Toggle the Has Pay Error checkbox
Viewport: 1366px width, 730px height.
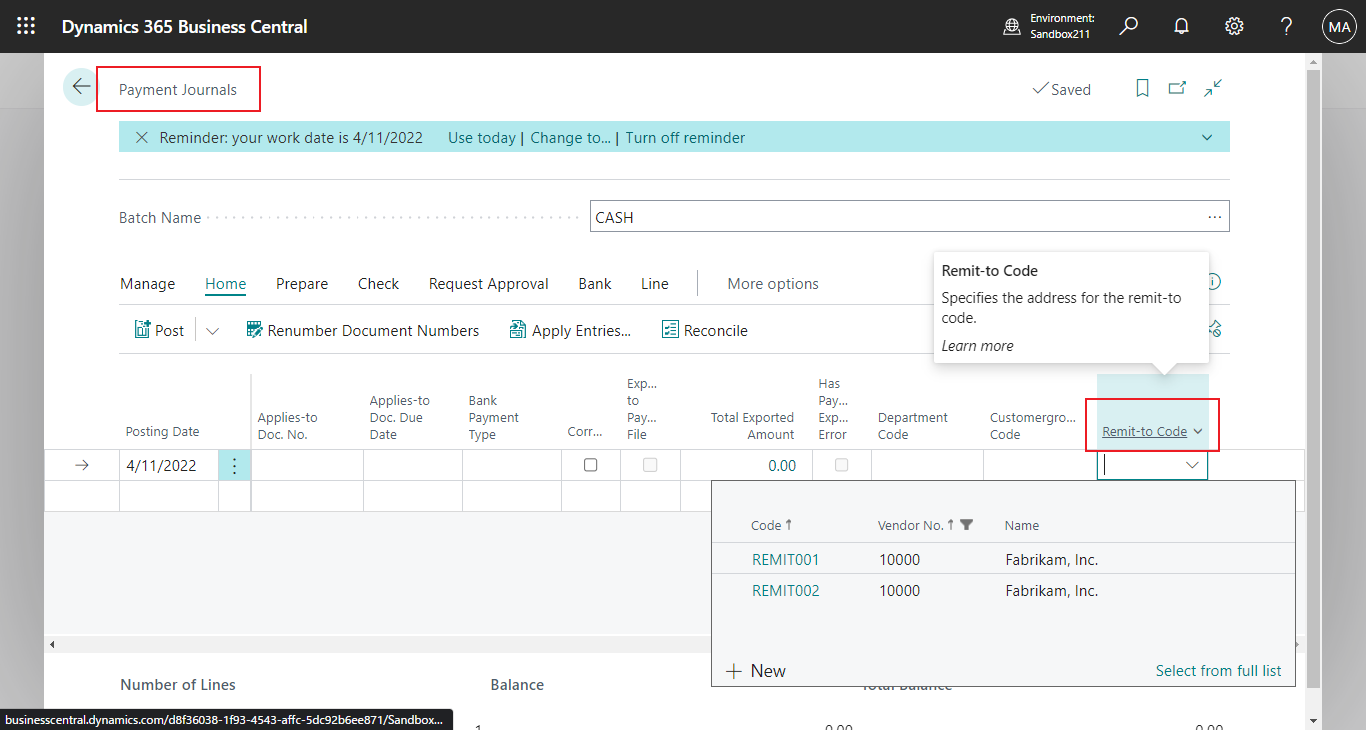point(841,464)
